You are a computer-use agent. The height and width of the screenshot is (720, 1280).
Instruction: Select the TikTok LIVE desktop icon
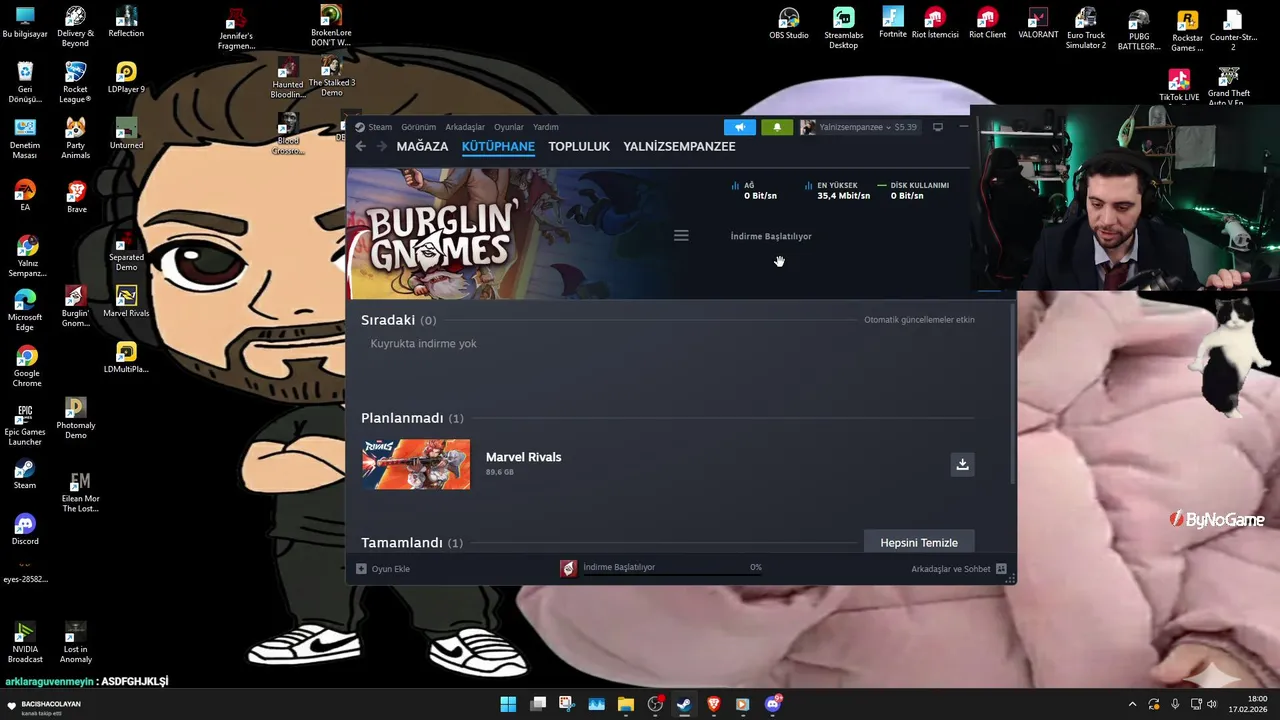pos(1179,86)
